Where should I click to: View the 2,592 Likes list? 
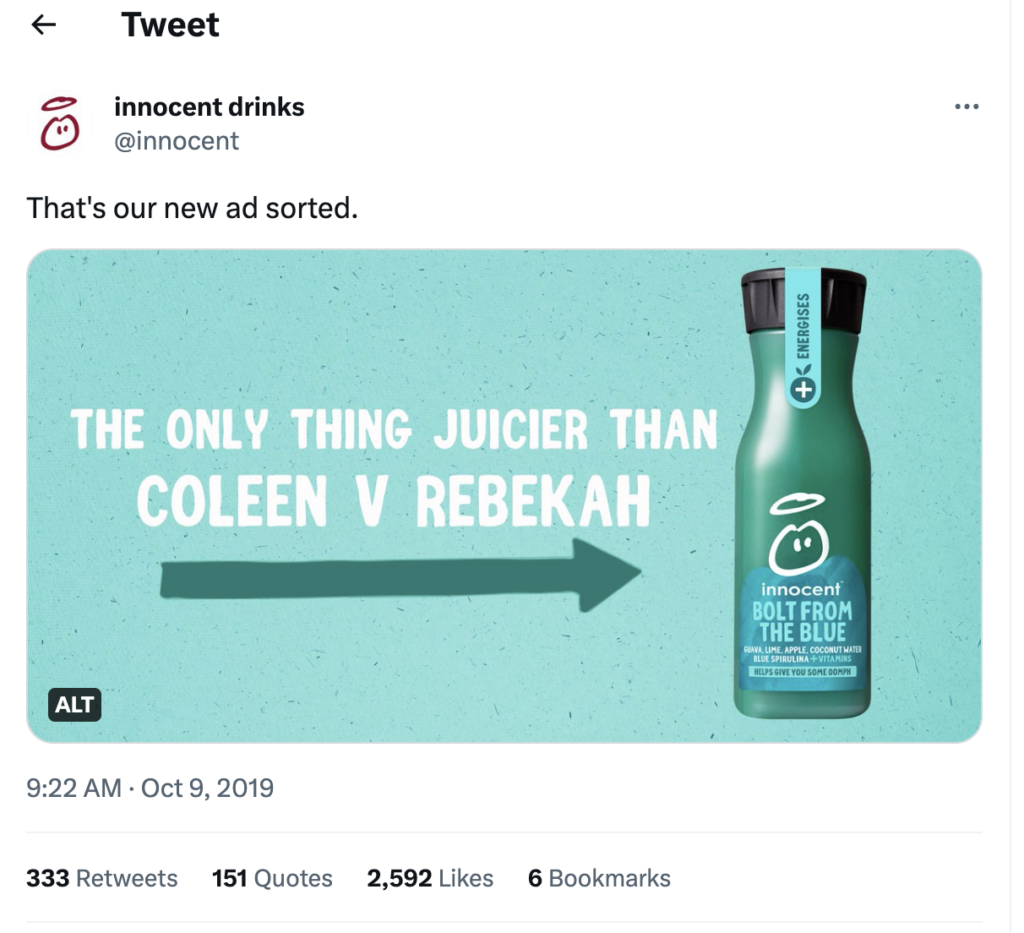(x=430, y=878)
